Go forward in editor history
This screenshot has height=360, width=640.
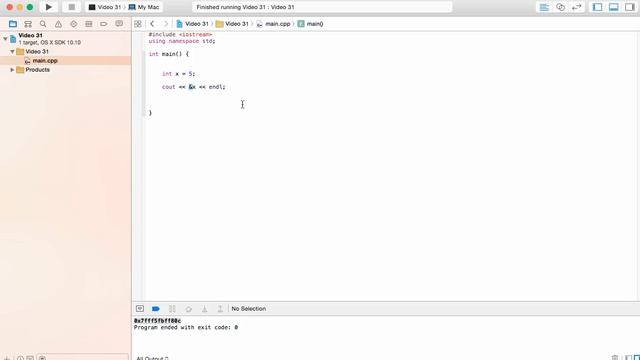(x=166, y=24)
